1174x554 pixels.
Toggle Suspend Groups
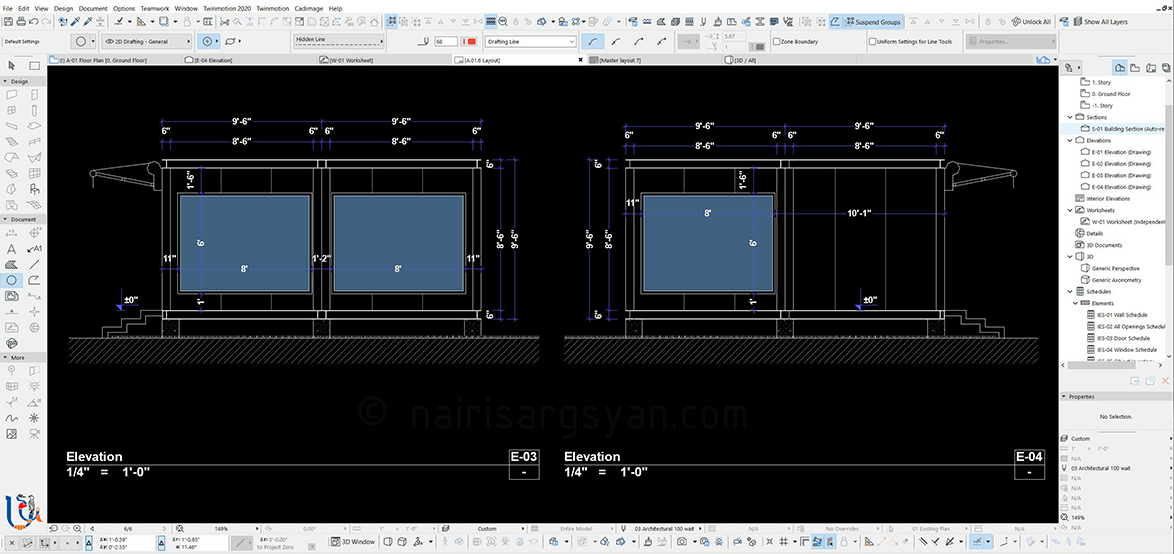872,22
